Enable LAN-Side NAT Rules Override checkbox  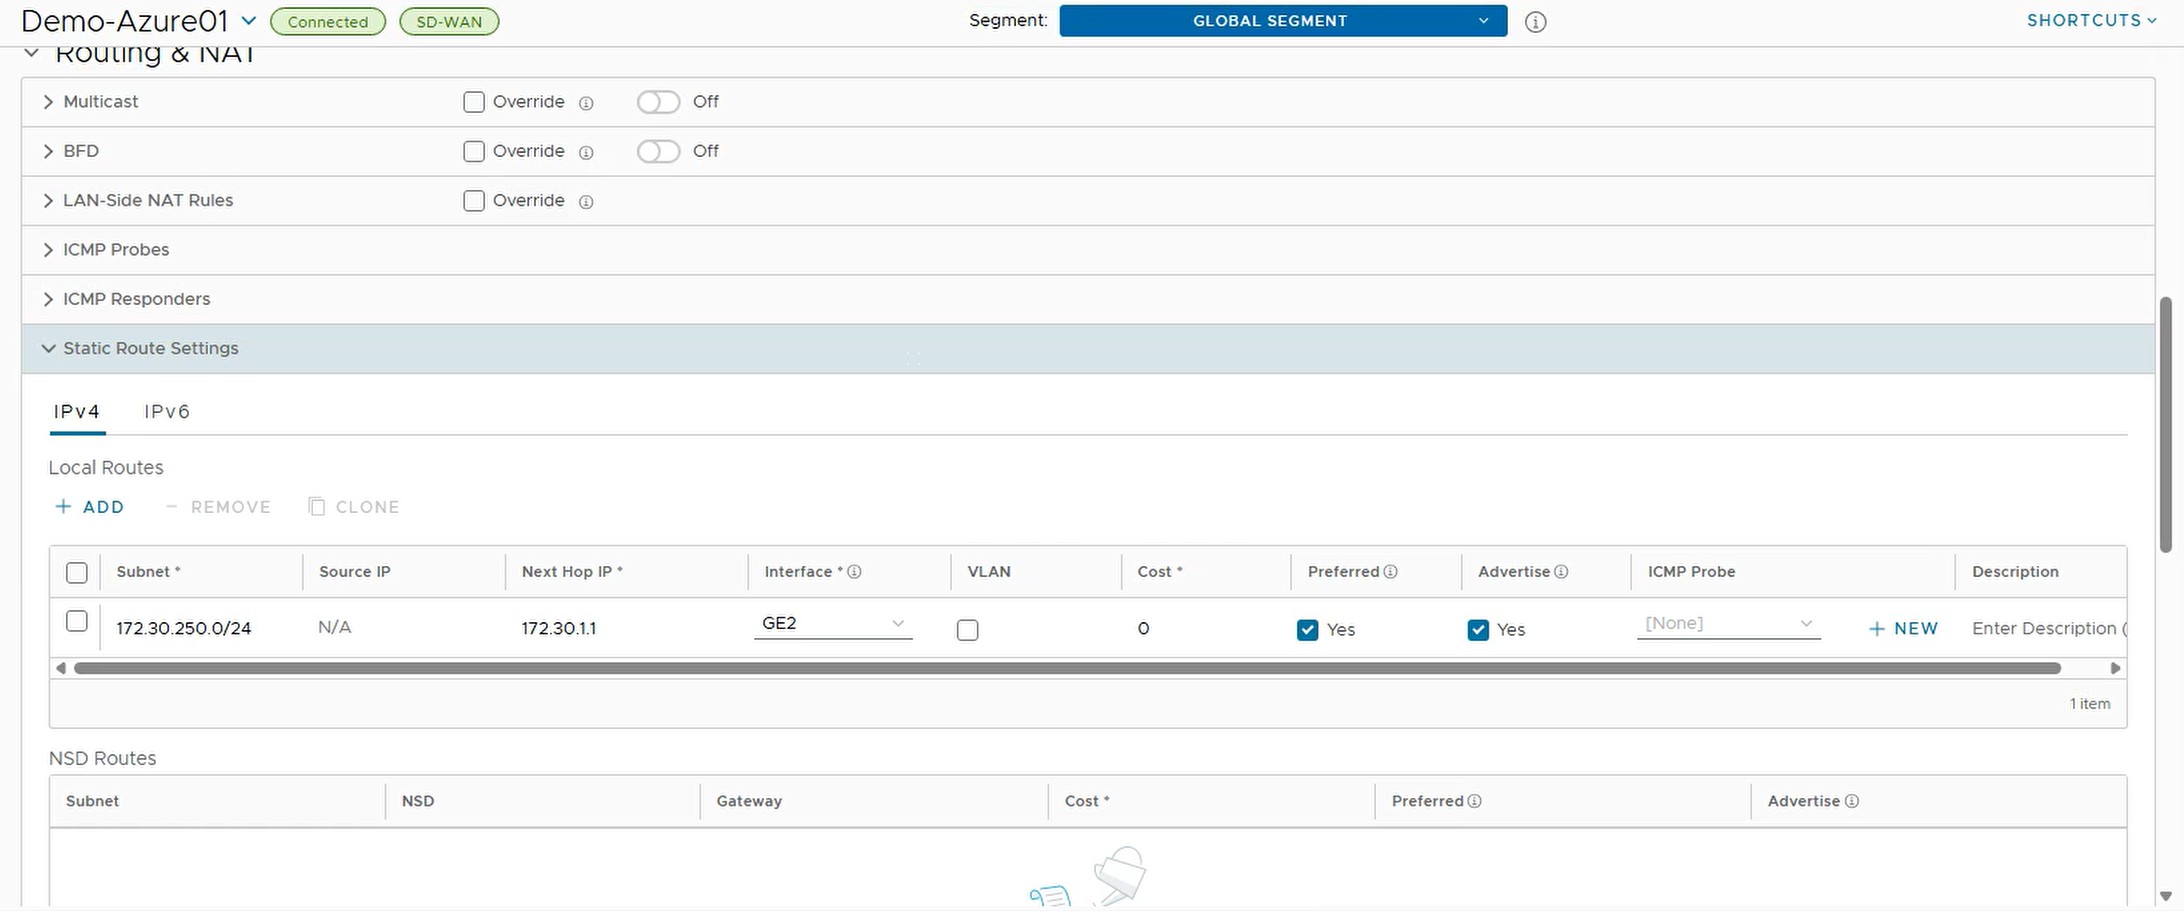point(474,201)
